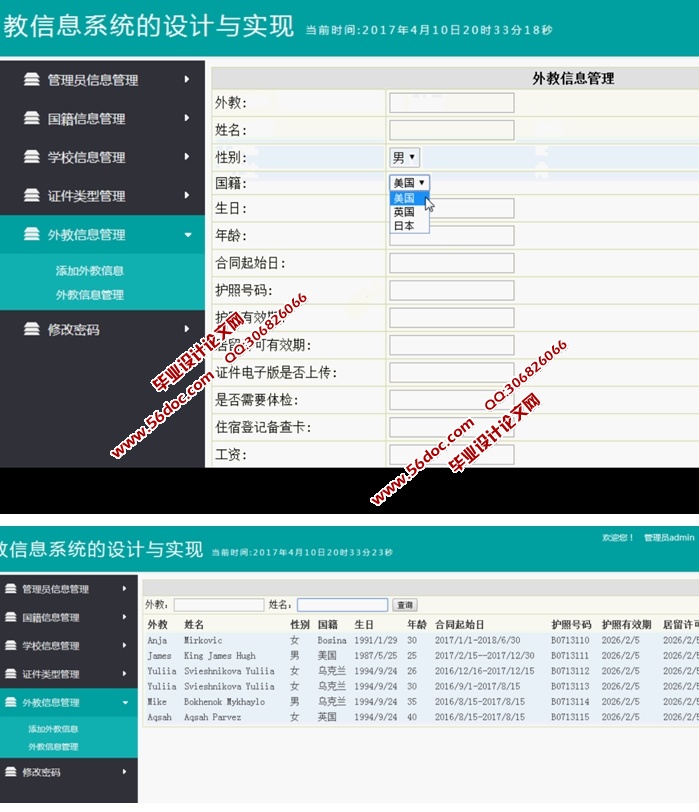Open 添加外教信息 submenu item in upper sidebar

pyautogui.click(x=90, y=271)
